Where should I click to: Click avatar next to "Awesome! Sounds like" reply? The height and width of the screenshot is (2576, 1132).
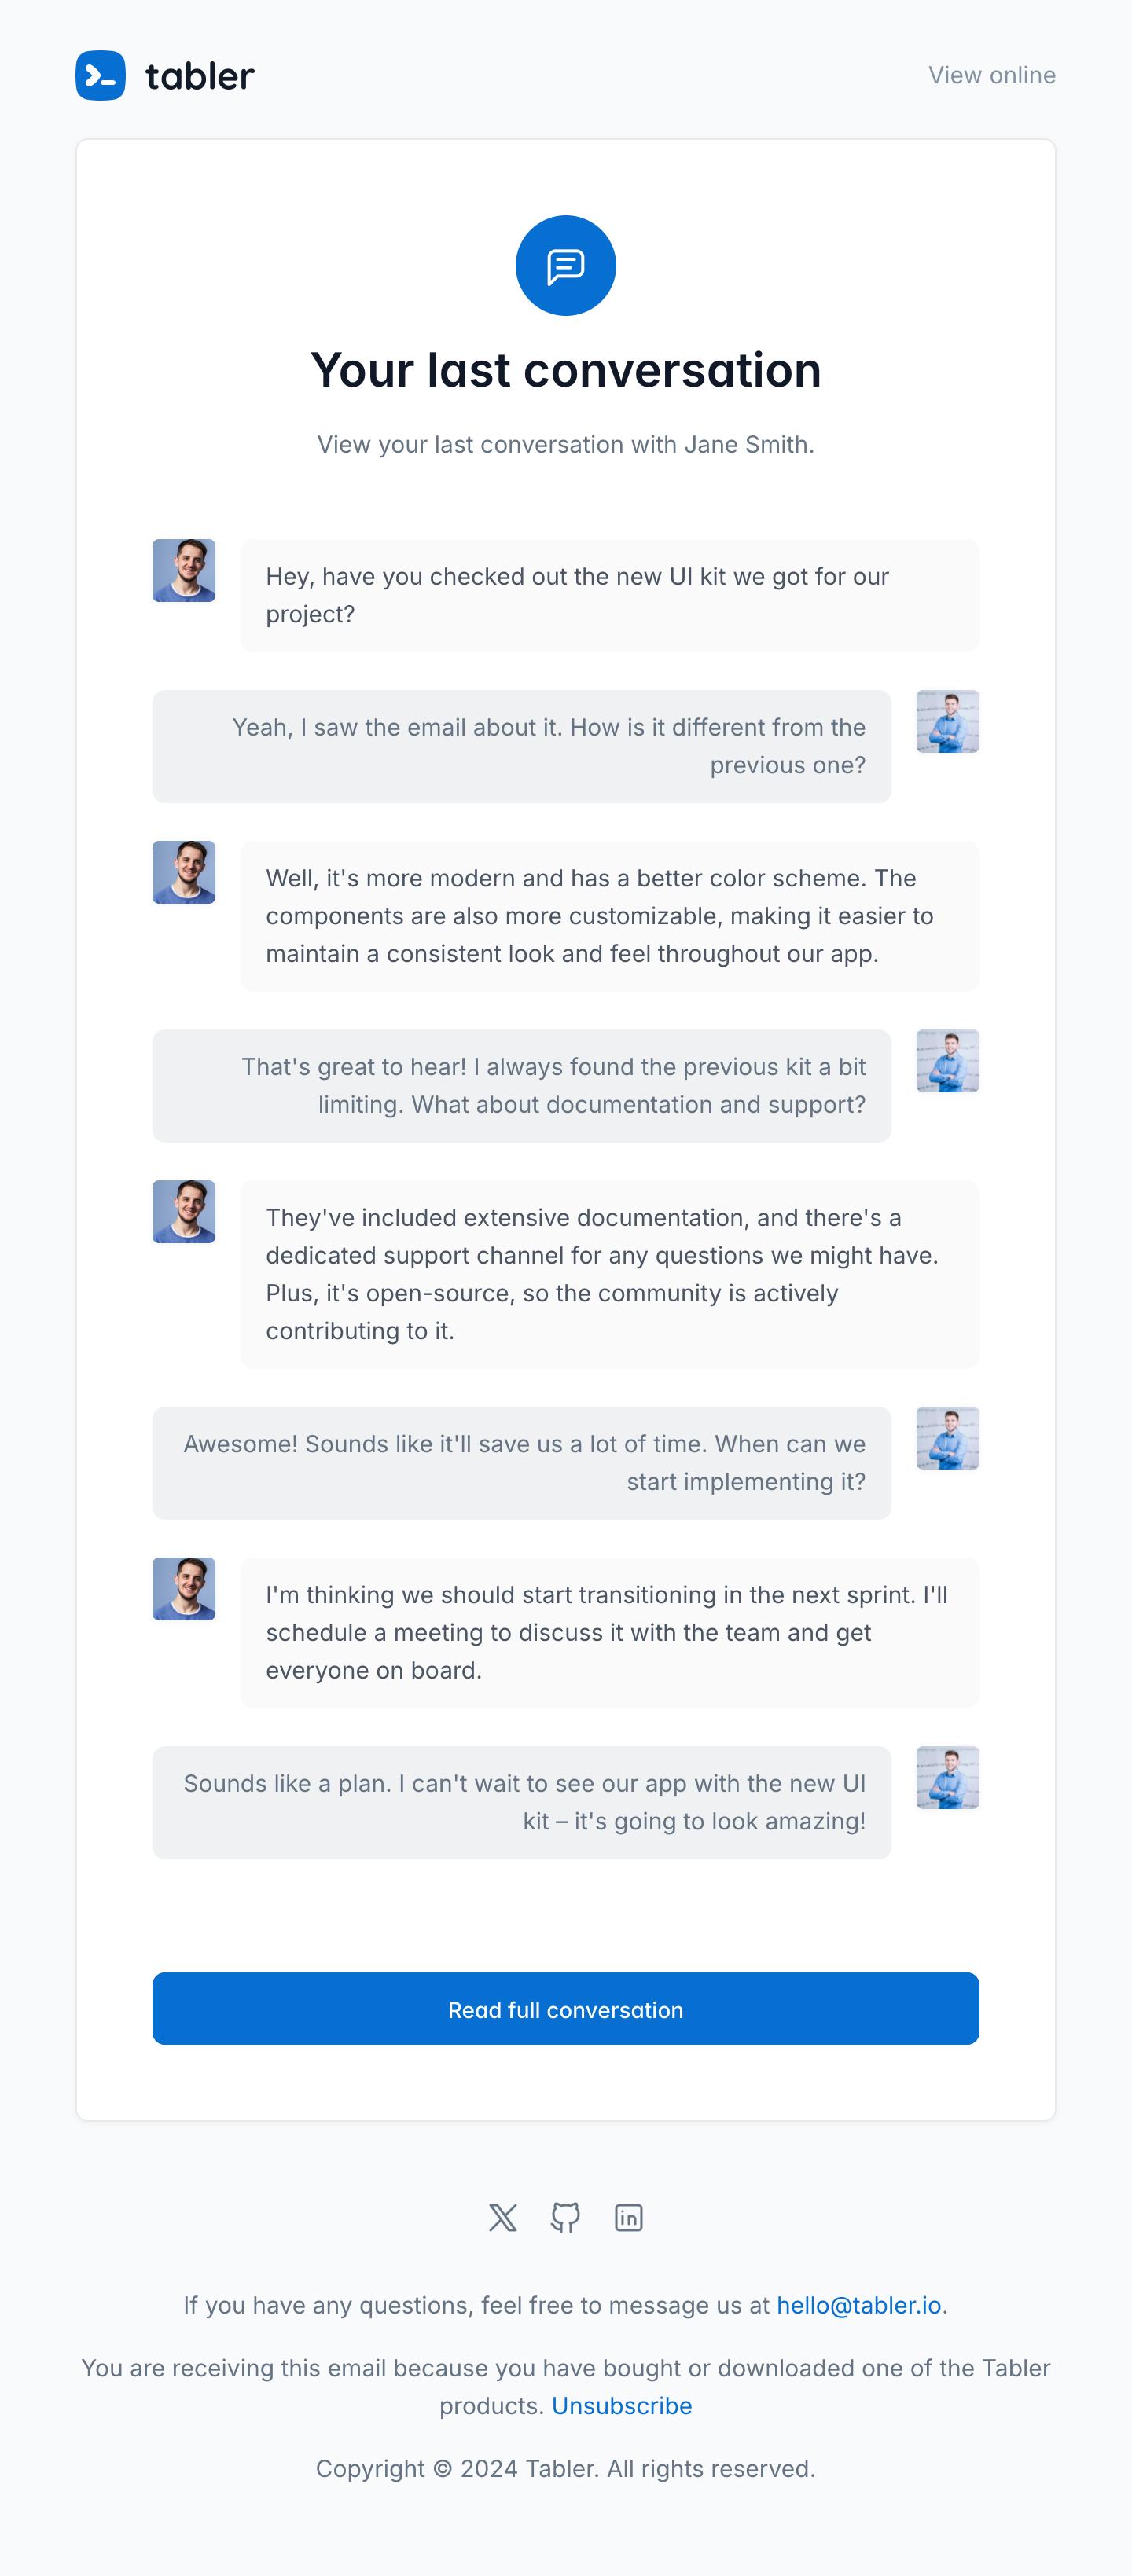click(947, 1438)
